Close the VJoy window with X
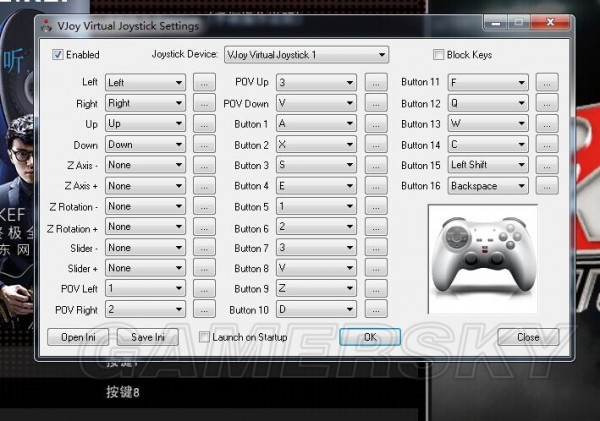Viewport: 600px width, 421px height. click(x=550, y=23)
